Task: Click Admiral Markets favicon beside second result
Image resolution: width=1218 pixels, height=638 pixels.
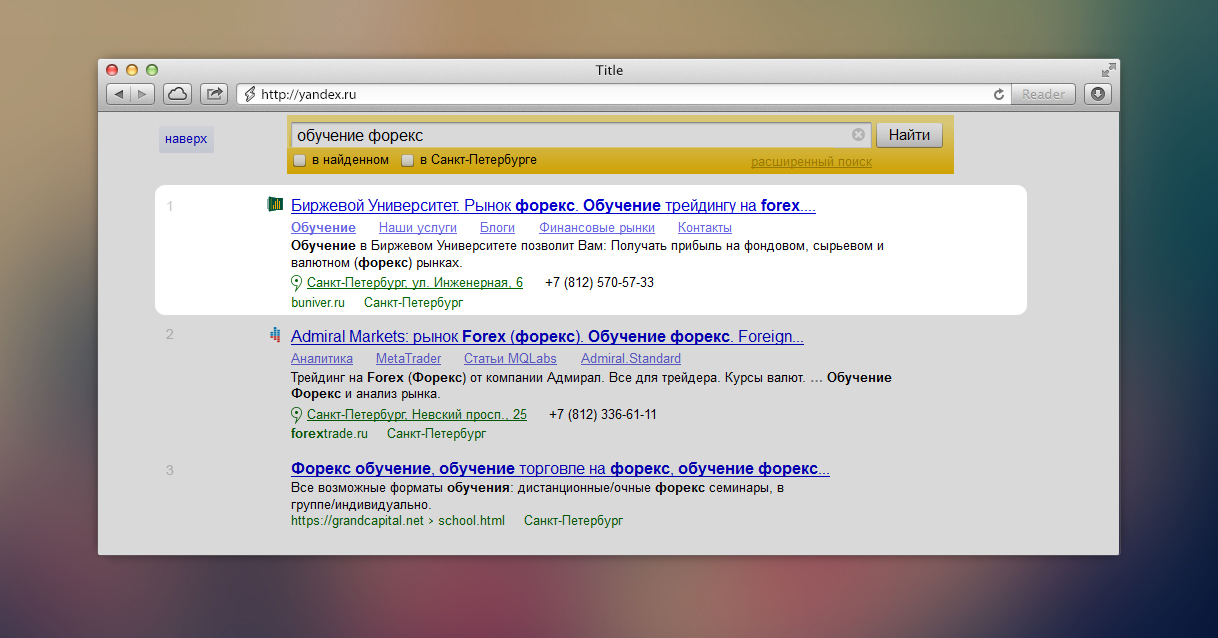Action: point(275,335)
